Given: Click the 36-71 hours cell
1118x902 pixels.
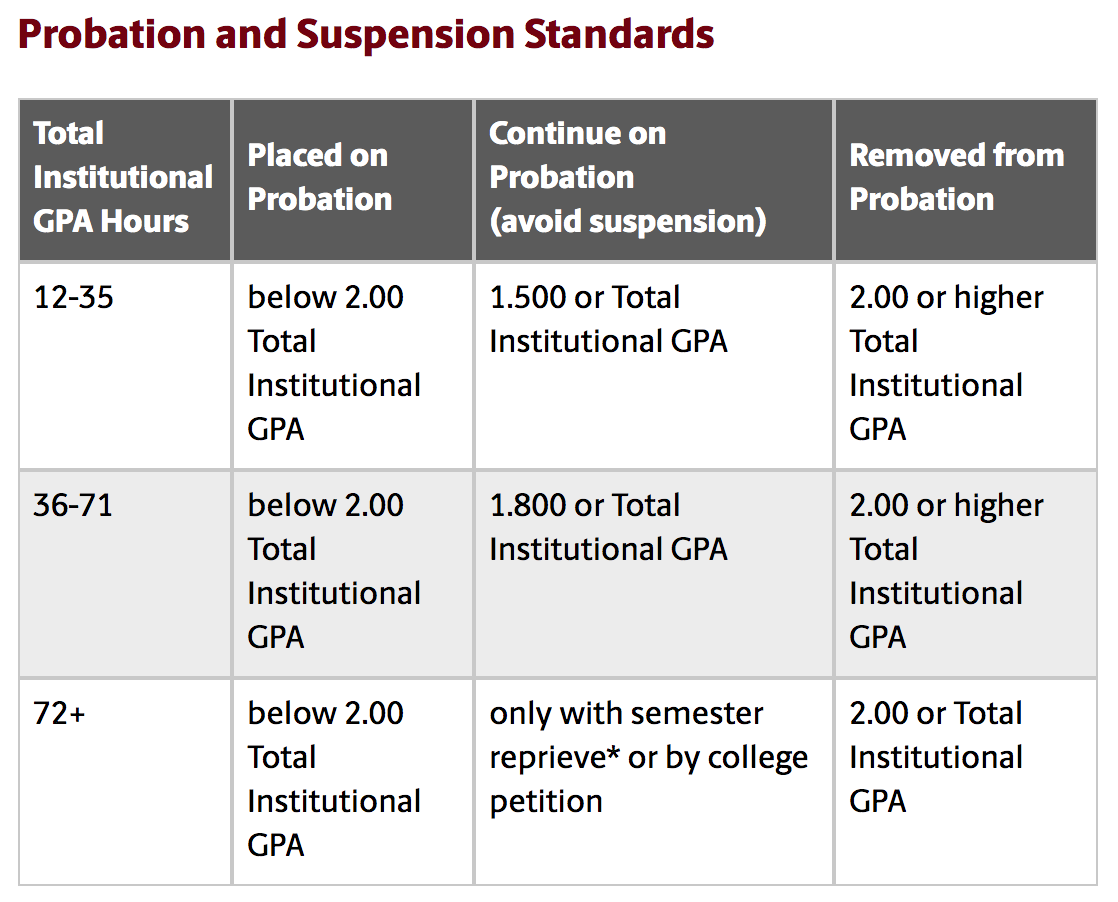Looking at the screenshot, I should click(73, 505).
